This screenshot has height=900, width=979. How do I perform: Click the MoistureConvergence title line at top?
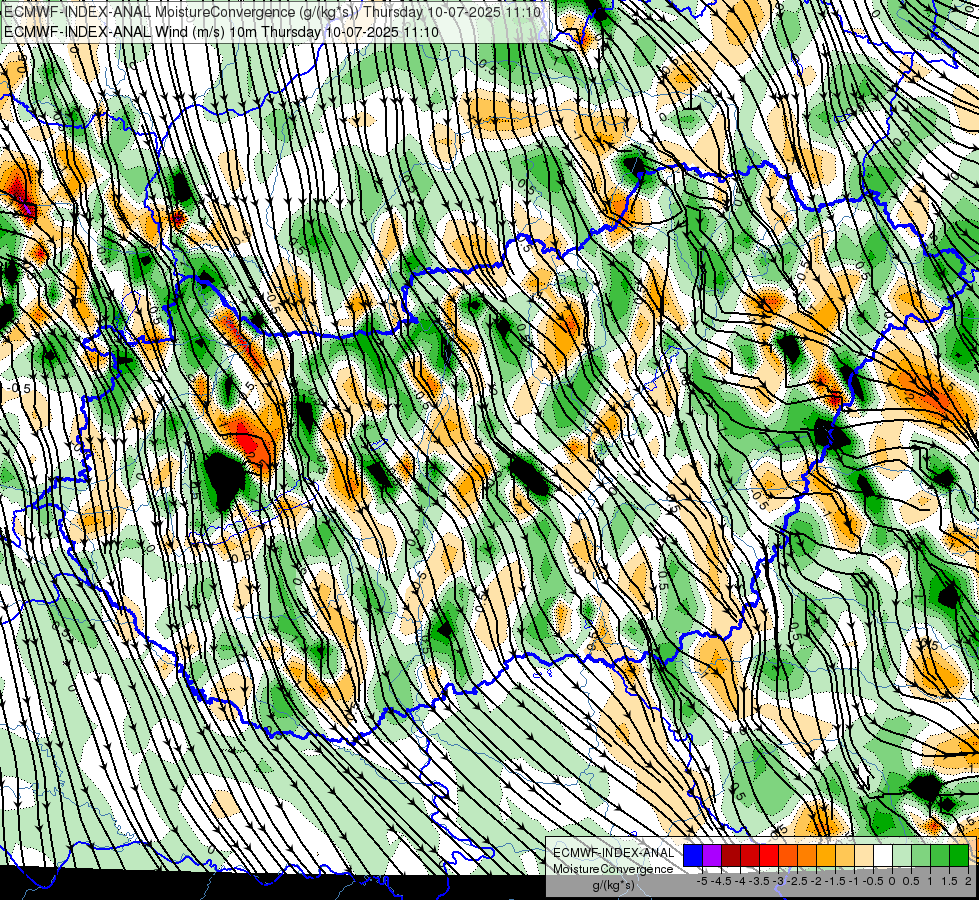tap(272, 12)
